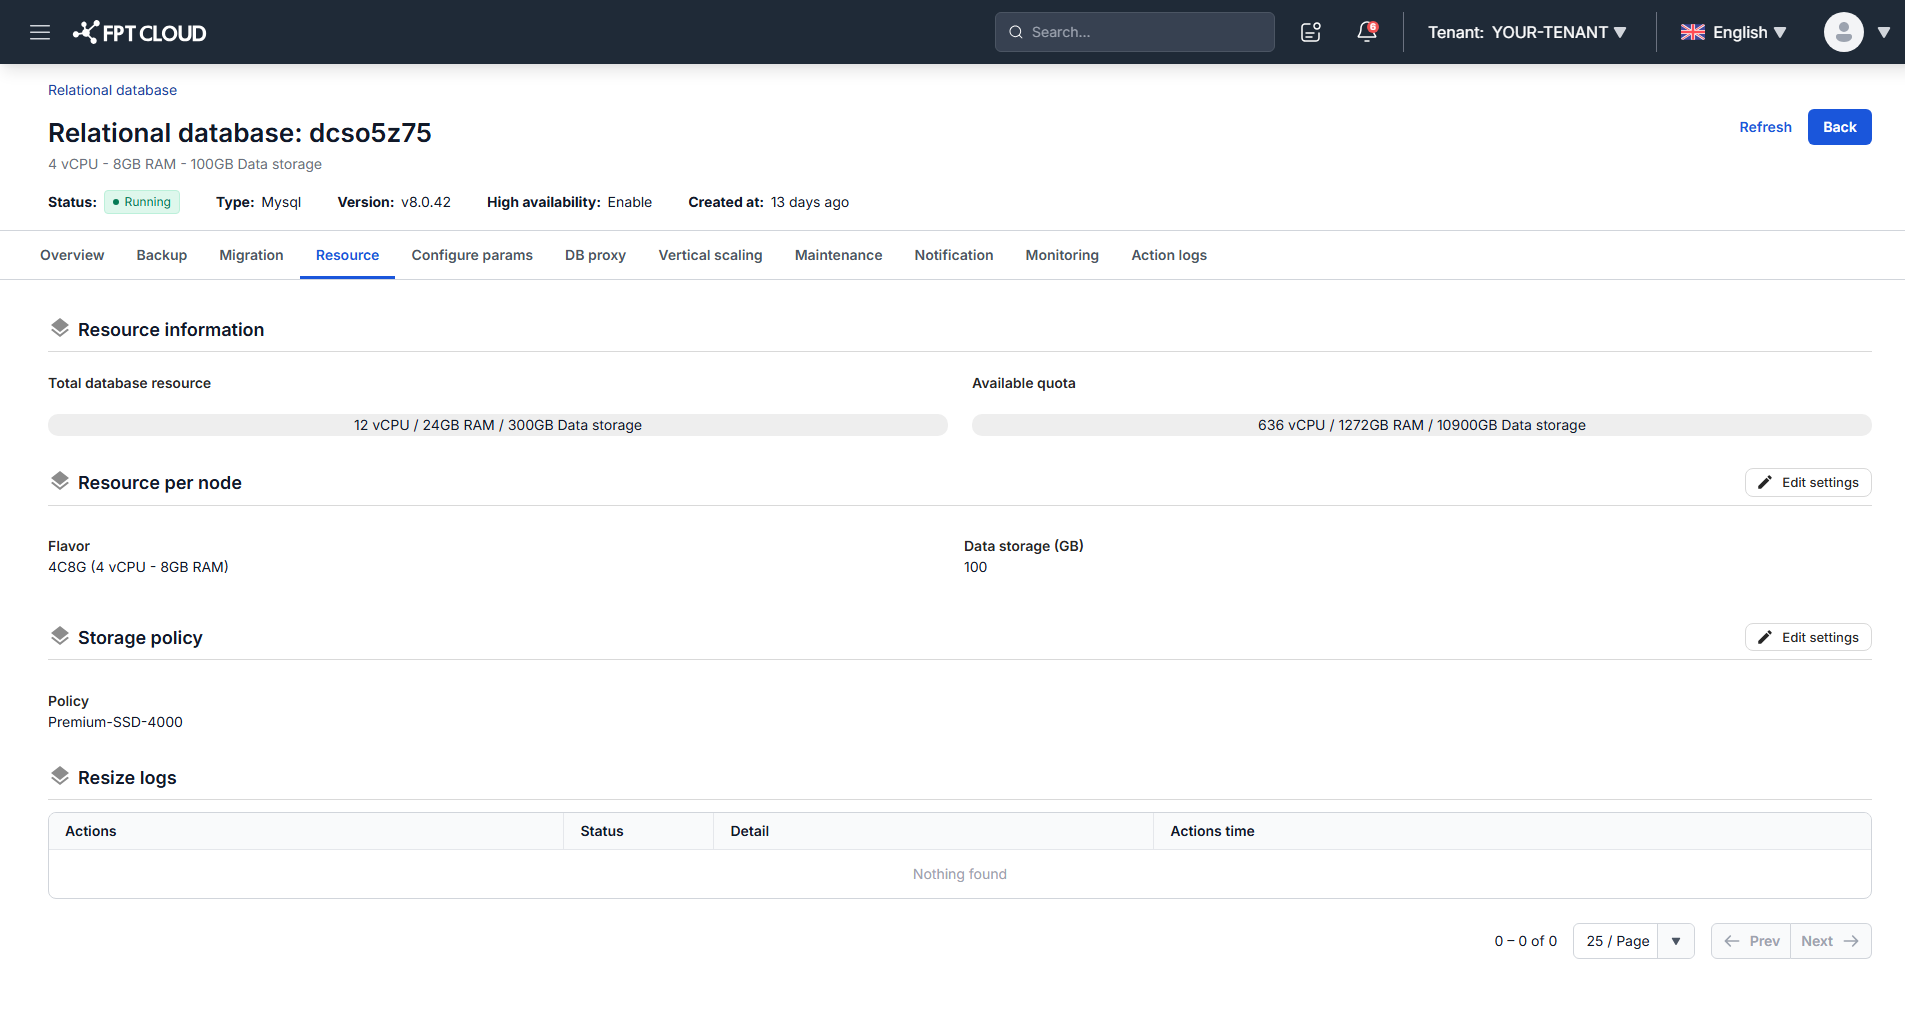
Task: Open the 25 / Page size dropdown
Action: (x=1633, y=941)
